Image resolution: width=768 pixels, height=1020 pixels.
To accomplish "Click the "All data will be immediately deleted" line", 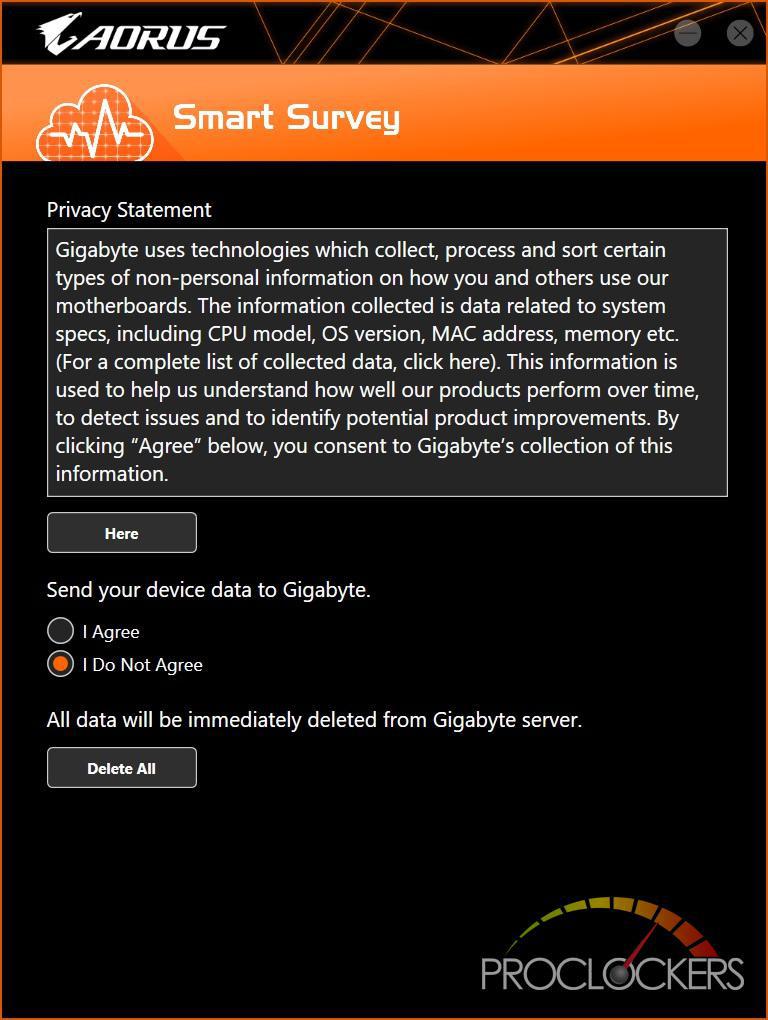I will click(x=314, y=720).
